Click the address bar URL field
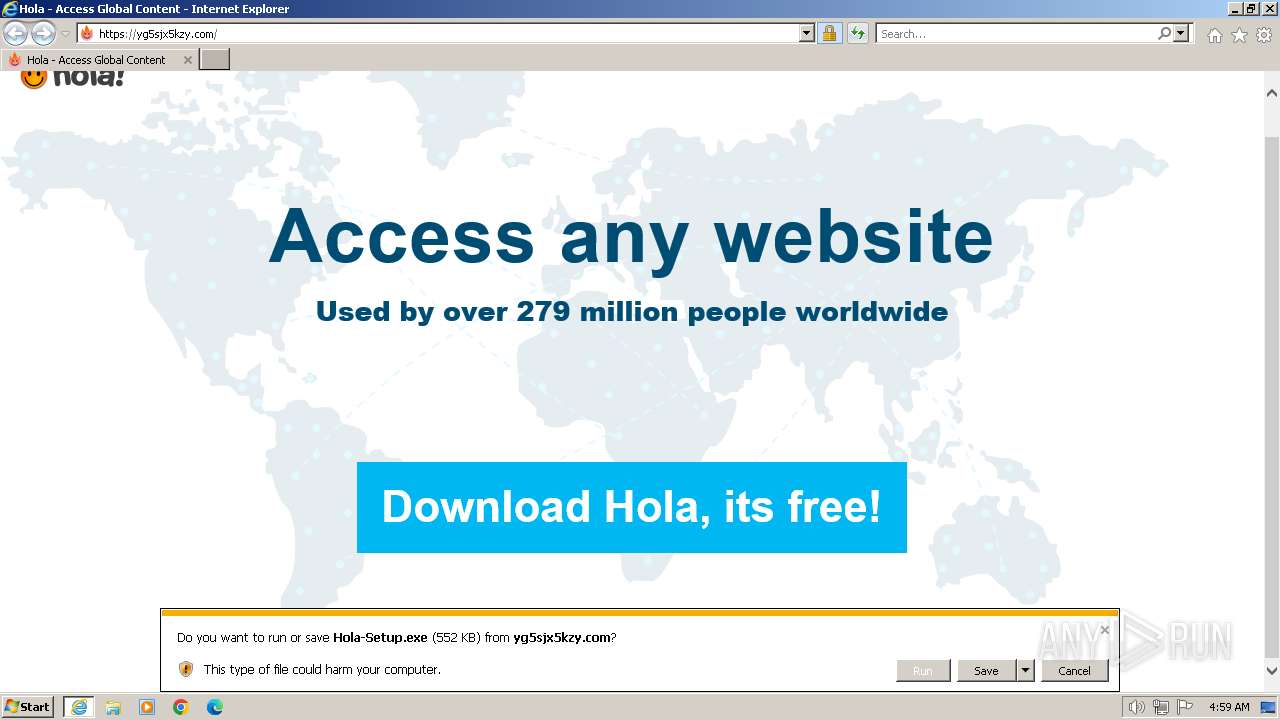The height and width of the screenshot is (720, 1280). [x=438, y=34]
